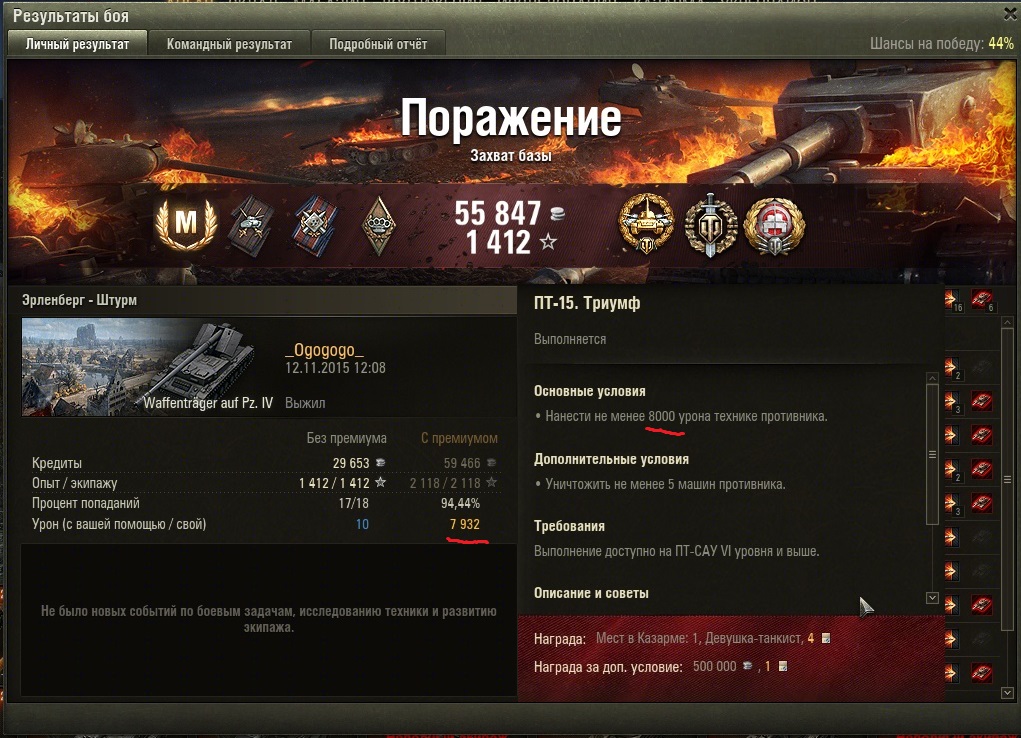
Task: Click the total damage icon showing 16
Action: click(953, 300)
